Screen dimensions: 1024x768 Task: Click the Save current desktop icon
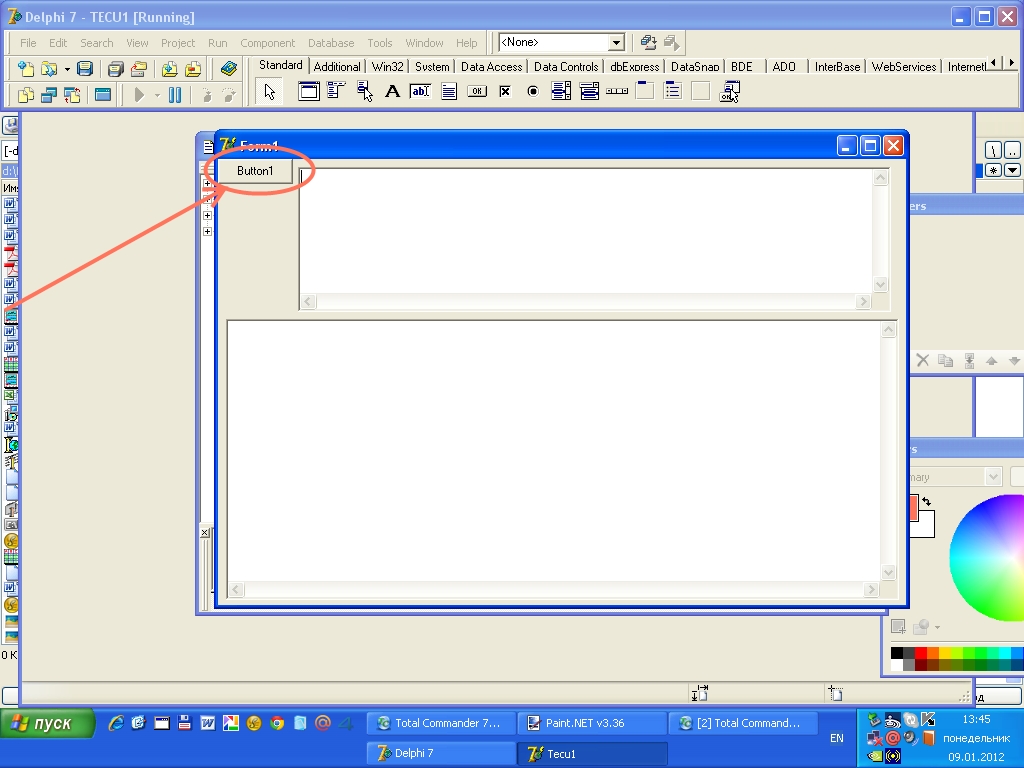click(648, 42)
